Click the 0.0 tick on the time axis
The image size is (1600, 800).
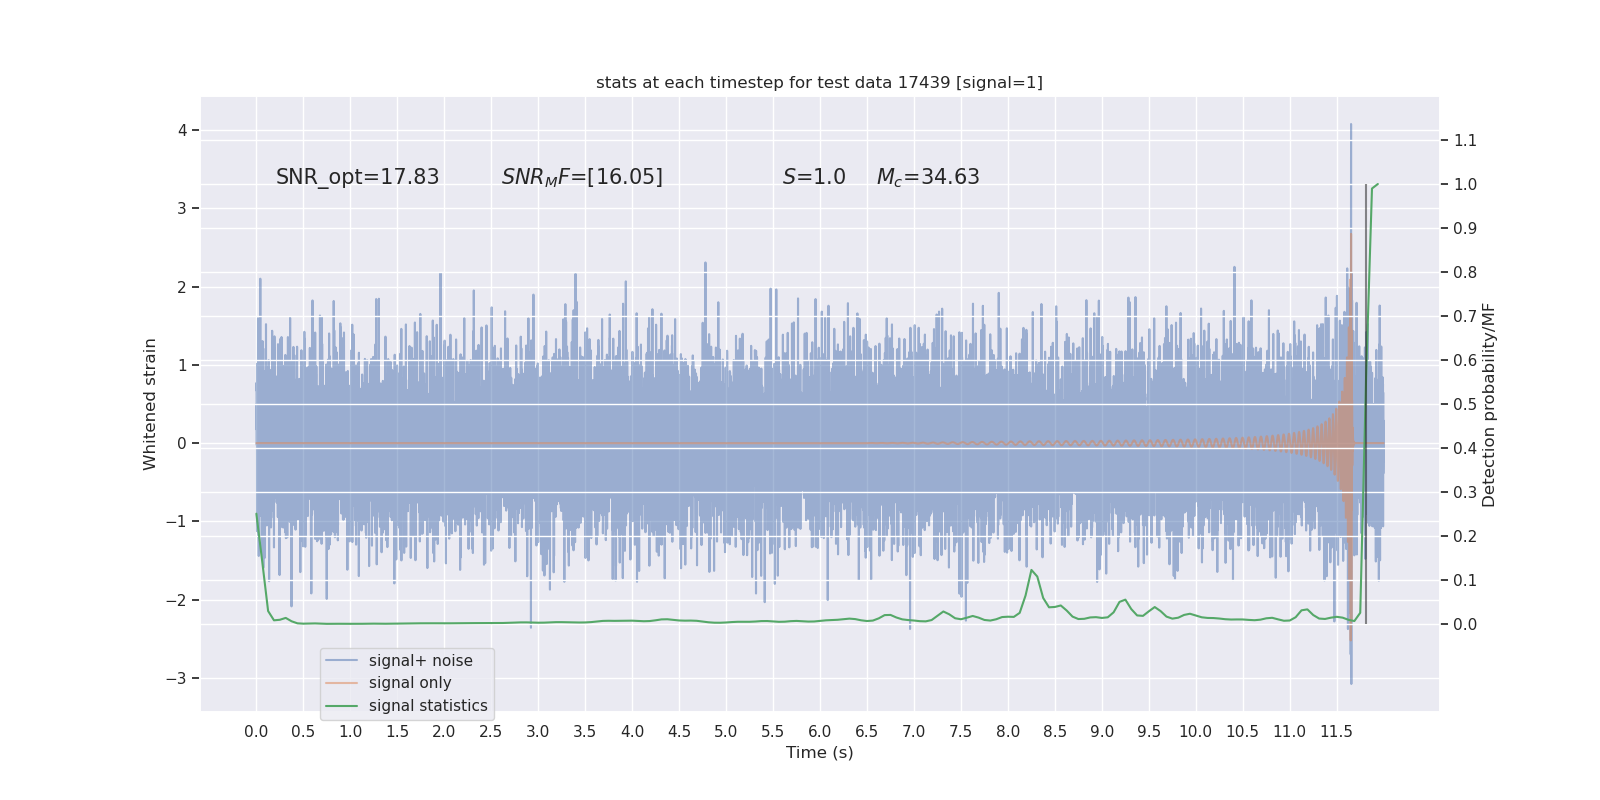[x=256, y=732]
